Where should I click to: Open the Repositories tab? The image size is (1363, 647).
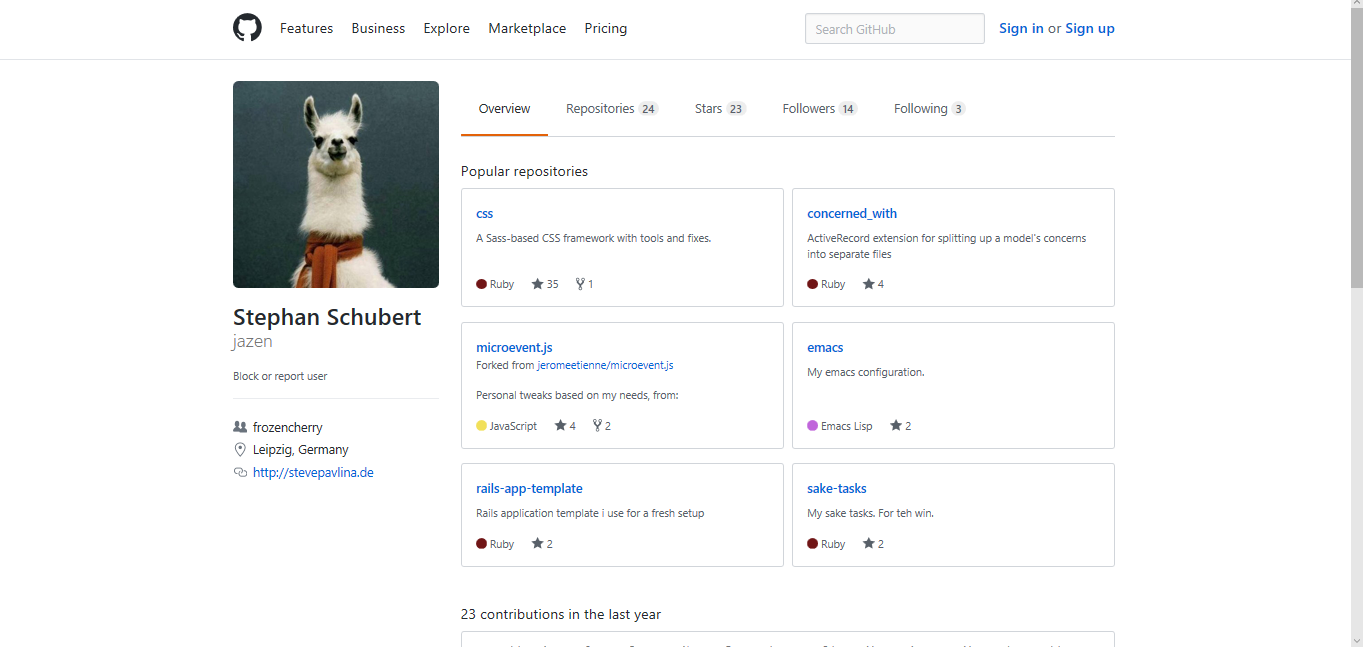[x=612, y=109]
